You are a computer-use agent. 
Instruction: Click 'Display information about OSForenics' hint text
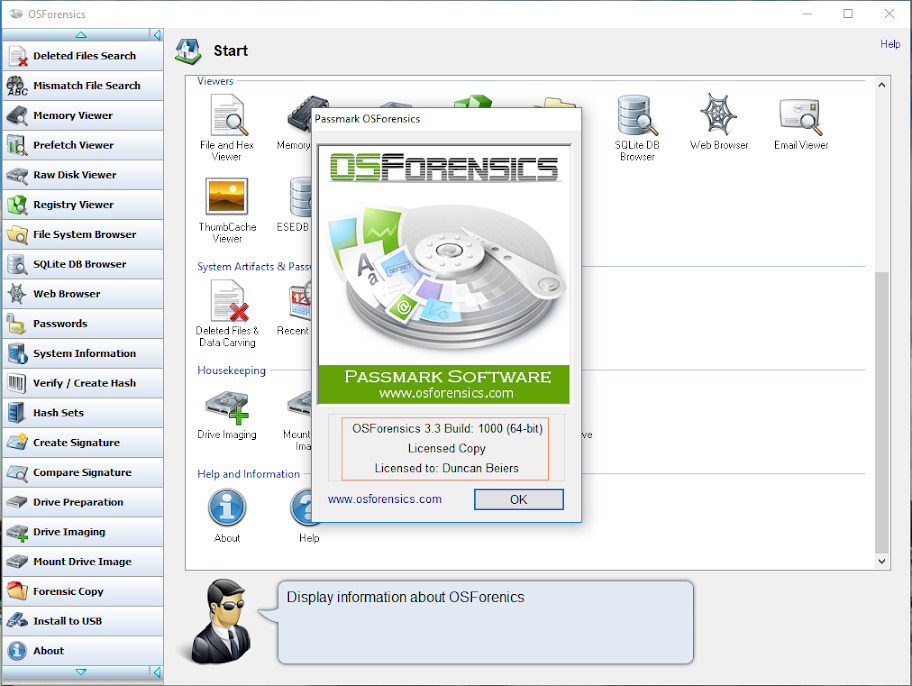click(405, 598)
